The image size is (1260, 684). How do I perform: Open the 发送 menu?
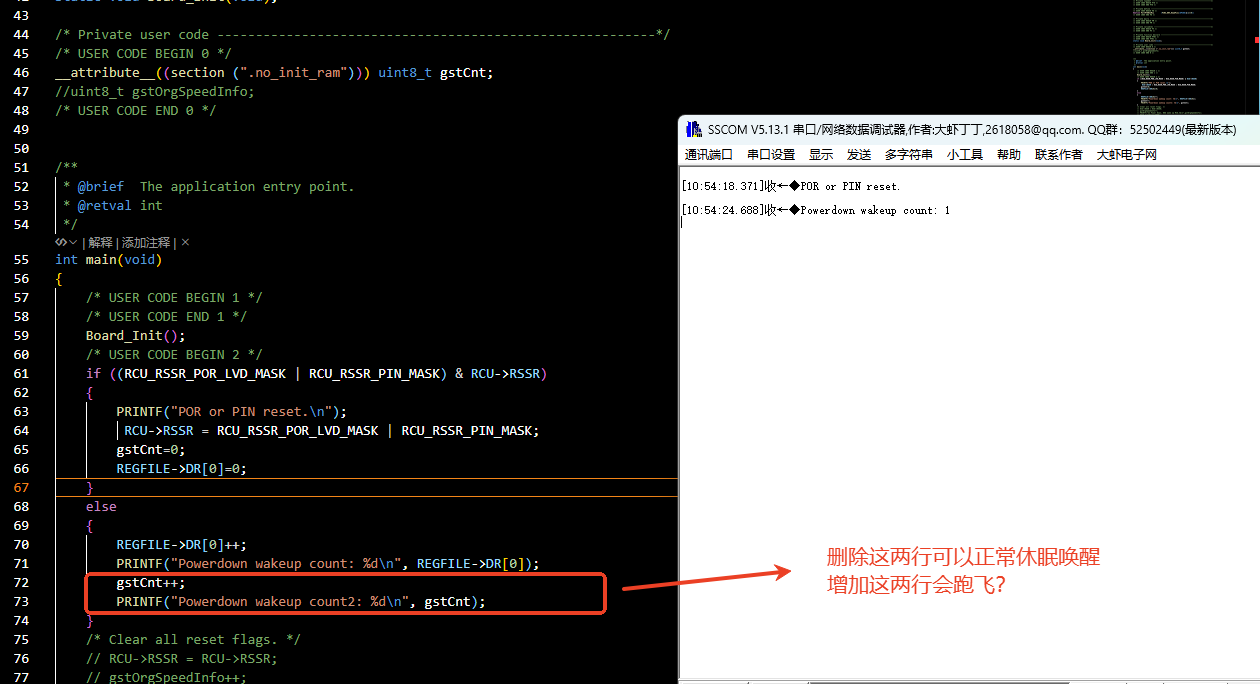click(x=858, y=154)
